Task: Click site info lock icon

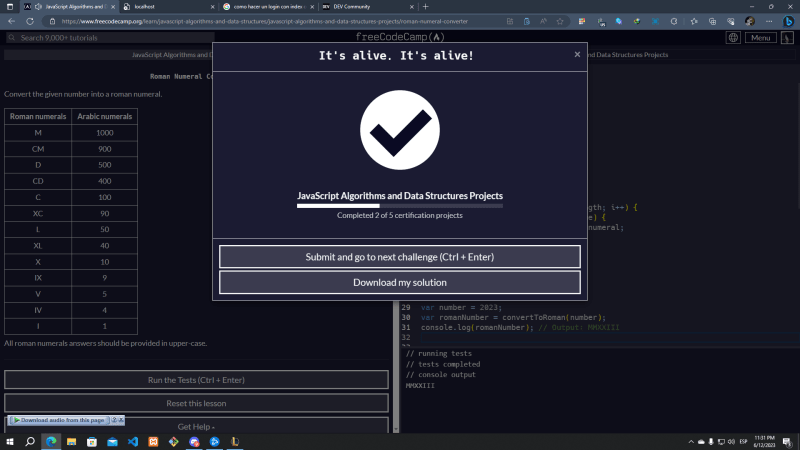Action: coord(52,21)
